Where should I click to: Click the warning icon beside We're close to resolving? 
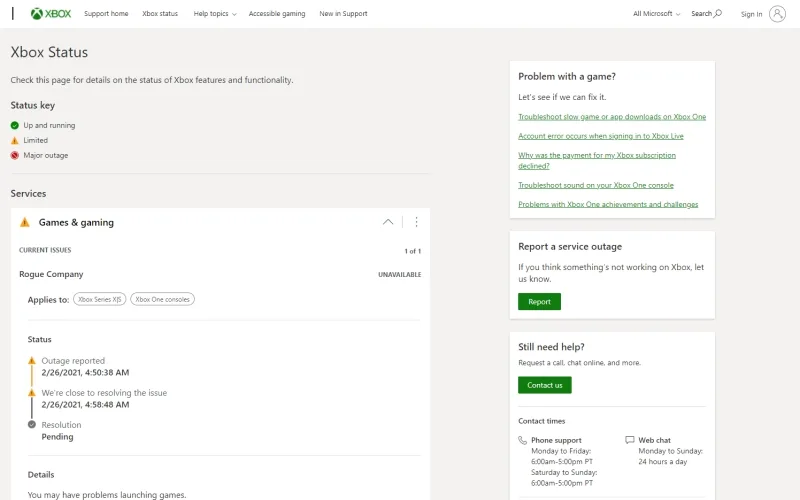click(32, 393)
